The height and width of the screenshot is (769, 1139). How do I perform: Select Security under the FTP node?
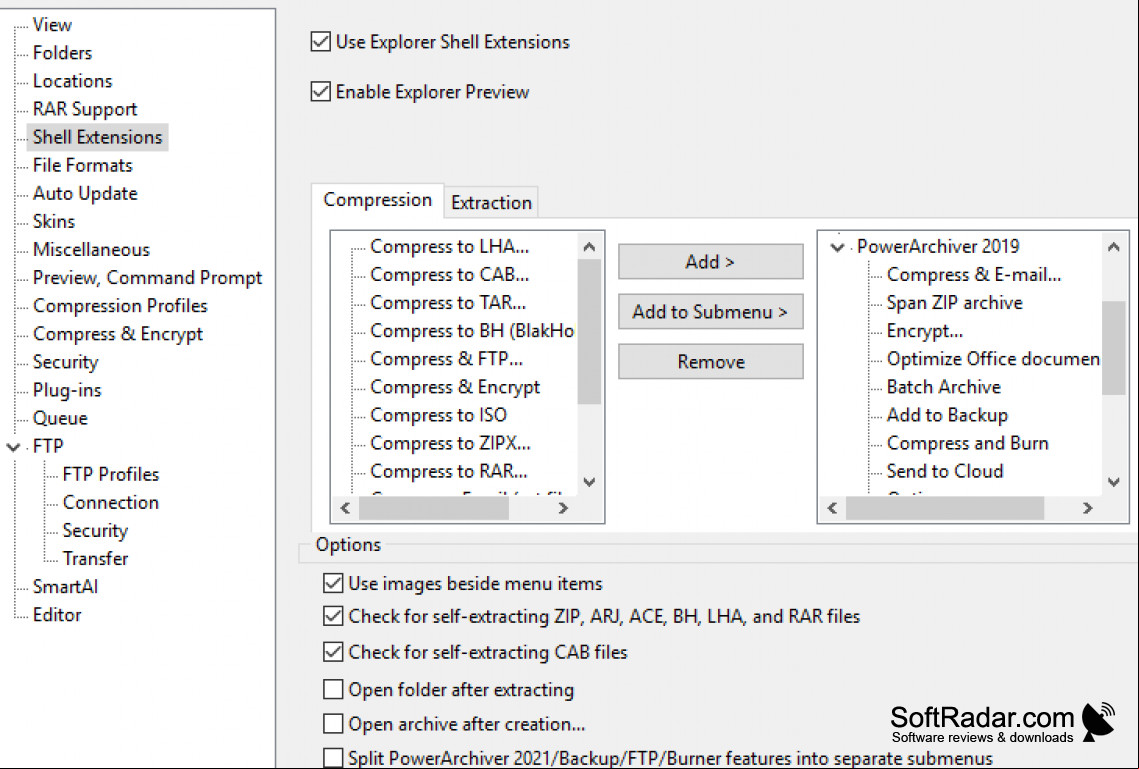(95, 531)
